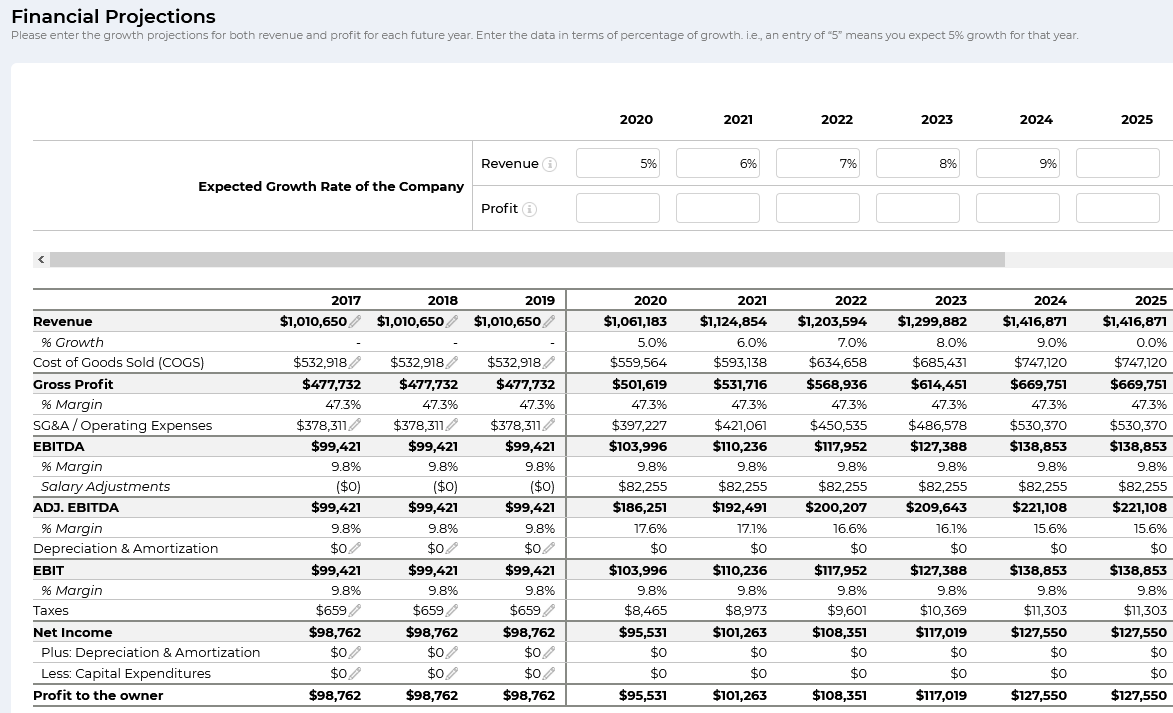Focus the 2024 Profit growth field

pos(1017,208)
